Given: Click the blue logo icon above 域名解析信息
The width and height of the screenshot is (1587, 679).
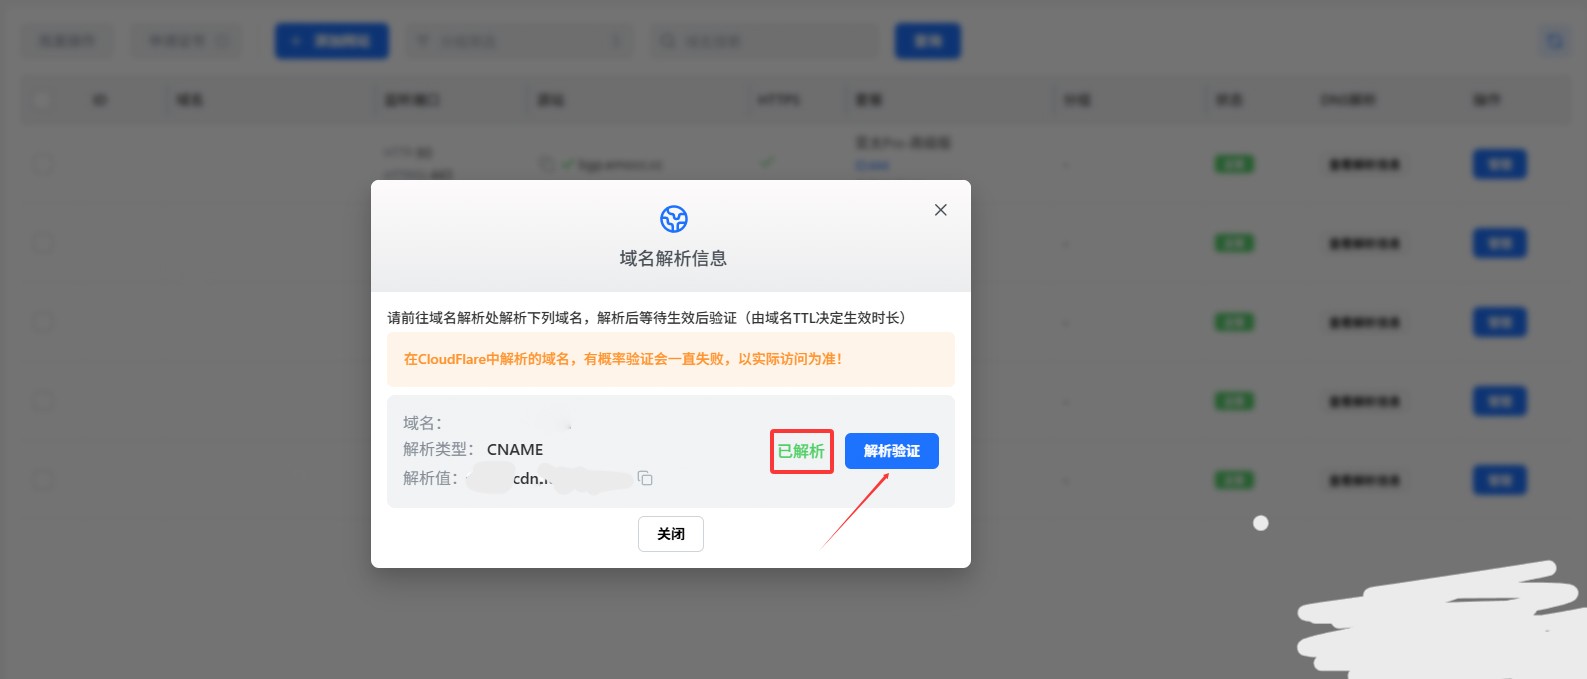Looking at the screenshot, I should pos(674,218).
